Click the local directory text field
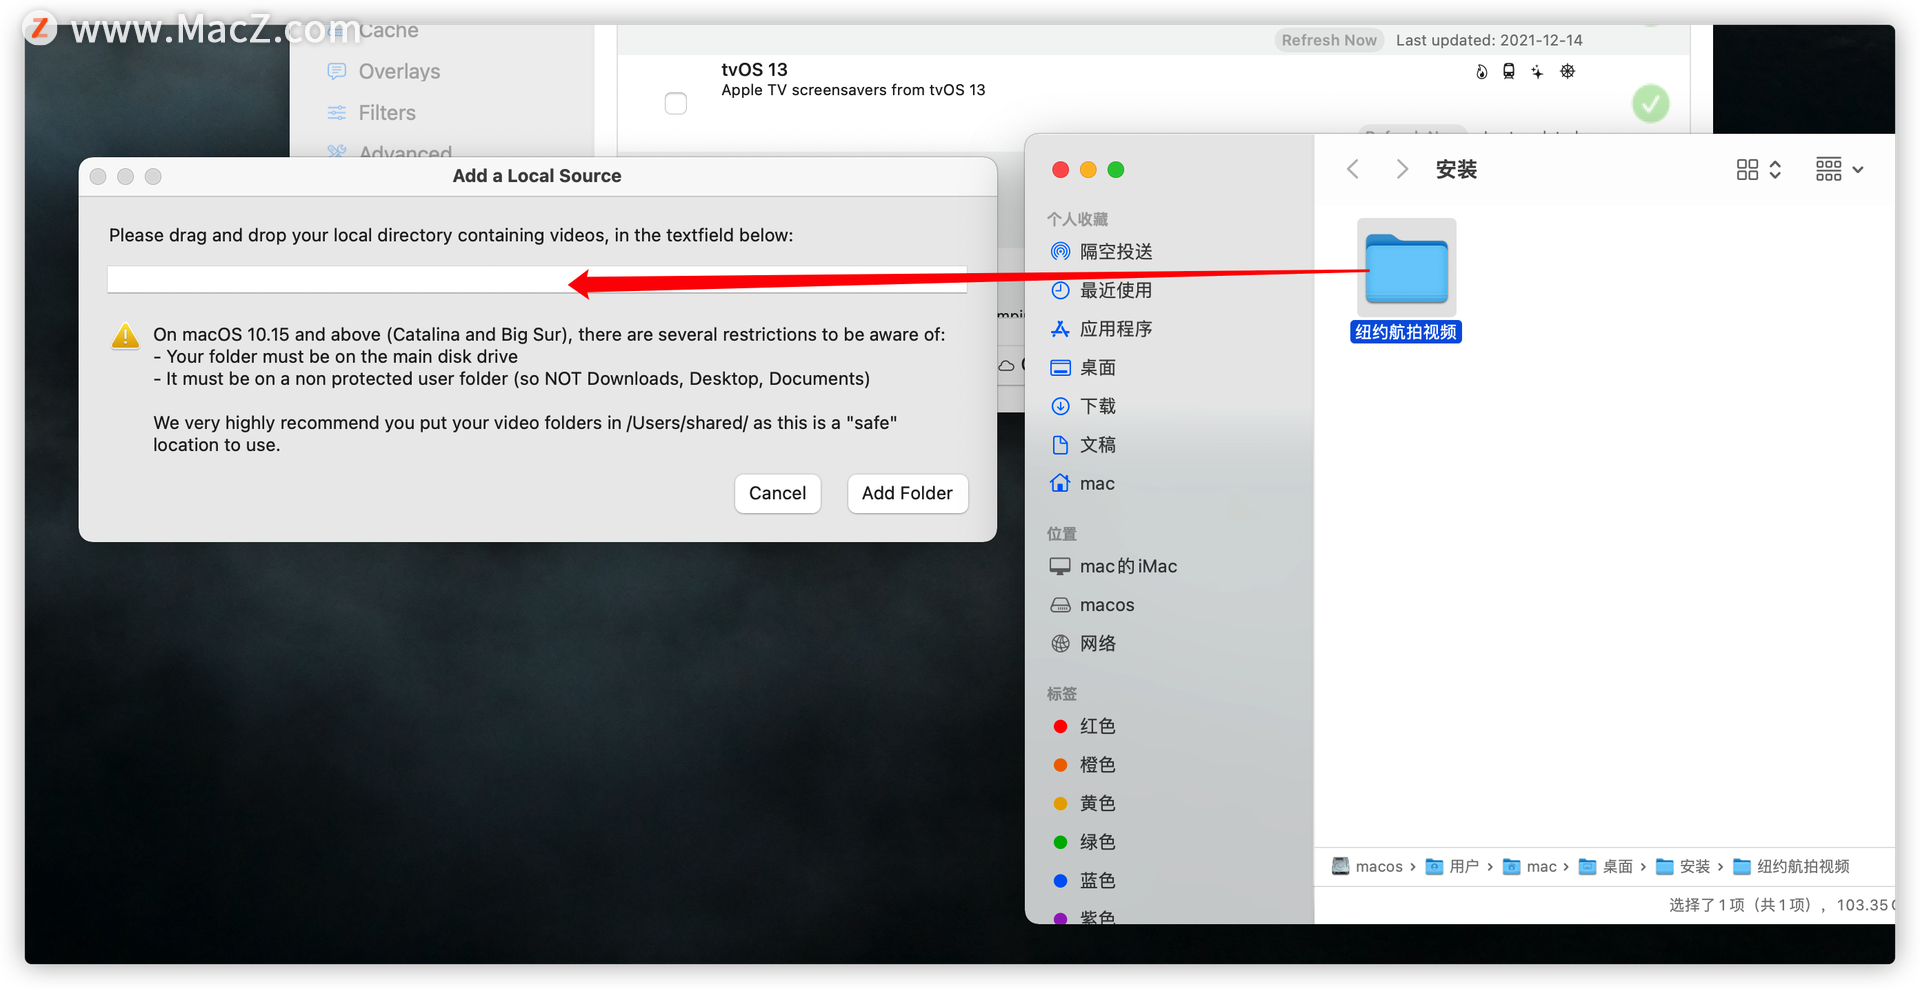1920x989 pixels. (x=537, y=280)
